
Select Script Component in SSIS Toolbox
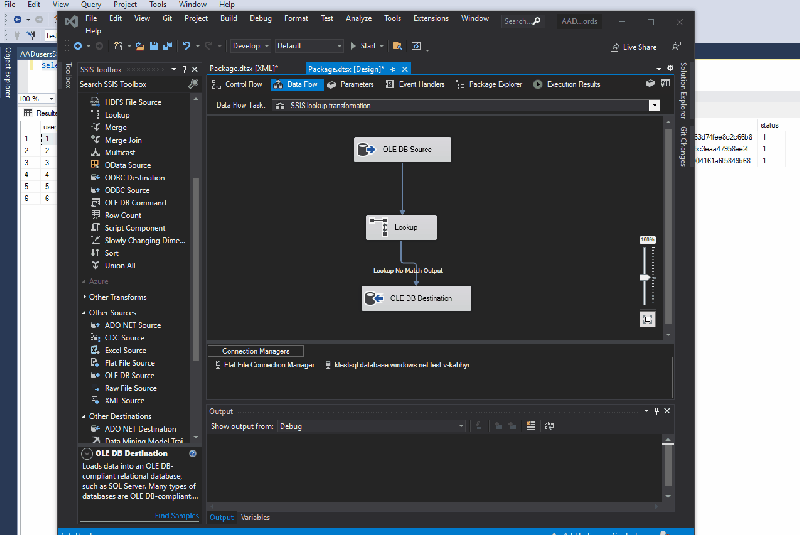[135, 228]
